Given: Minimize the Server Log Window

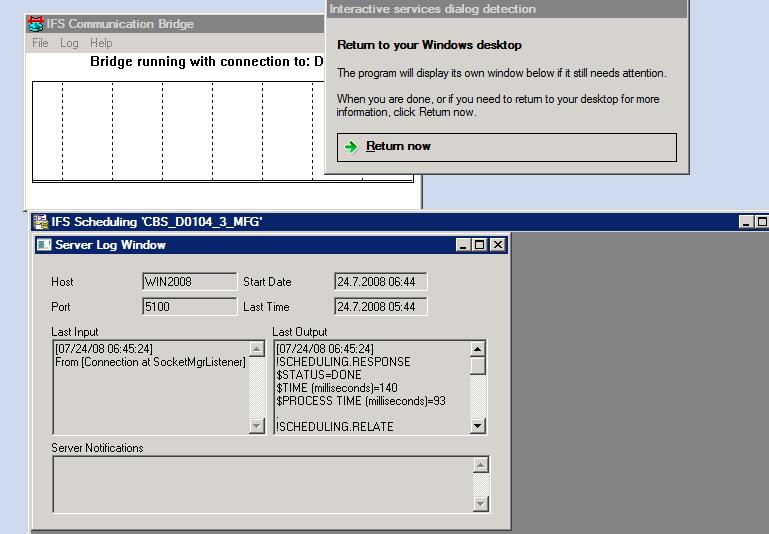Looking at the screenshot, I should pos(463,245).
